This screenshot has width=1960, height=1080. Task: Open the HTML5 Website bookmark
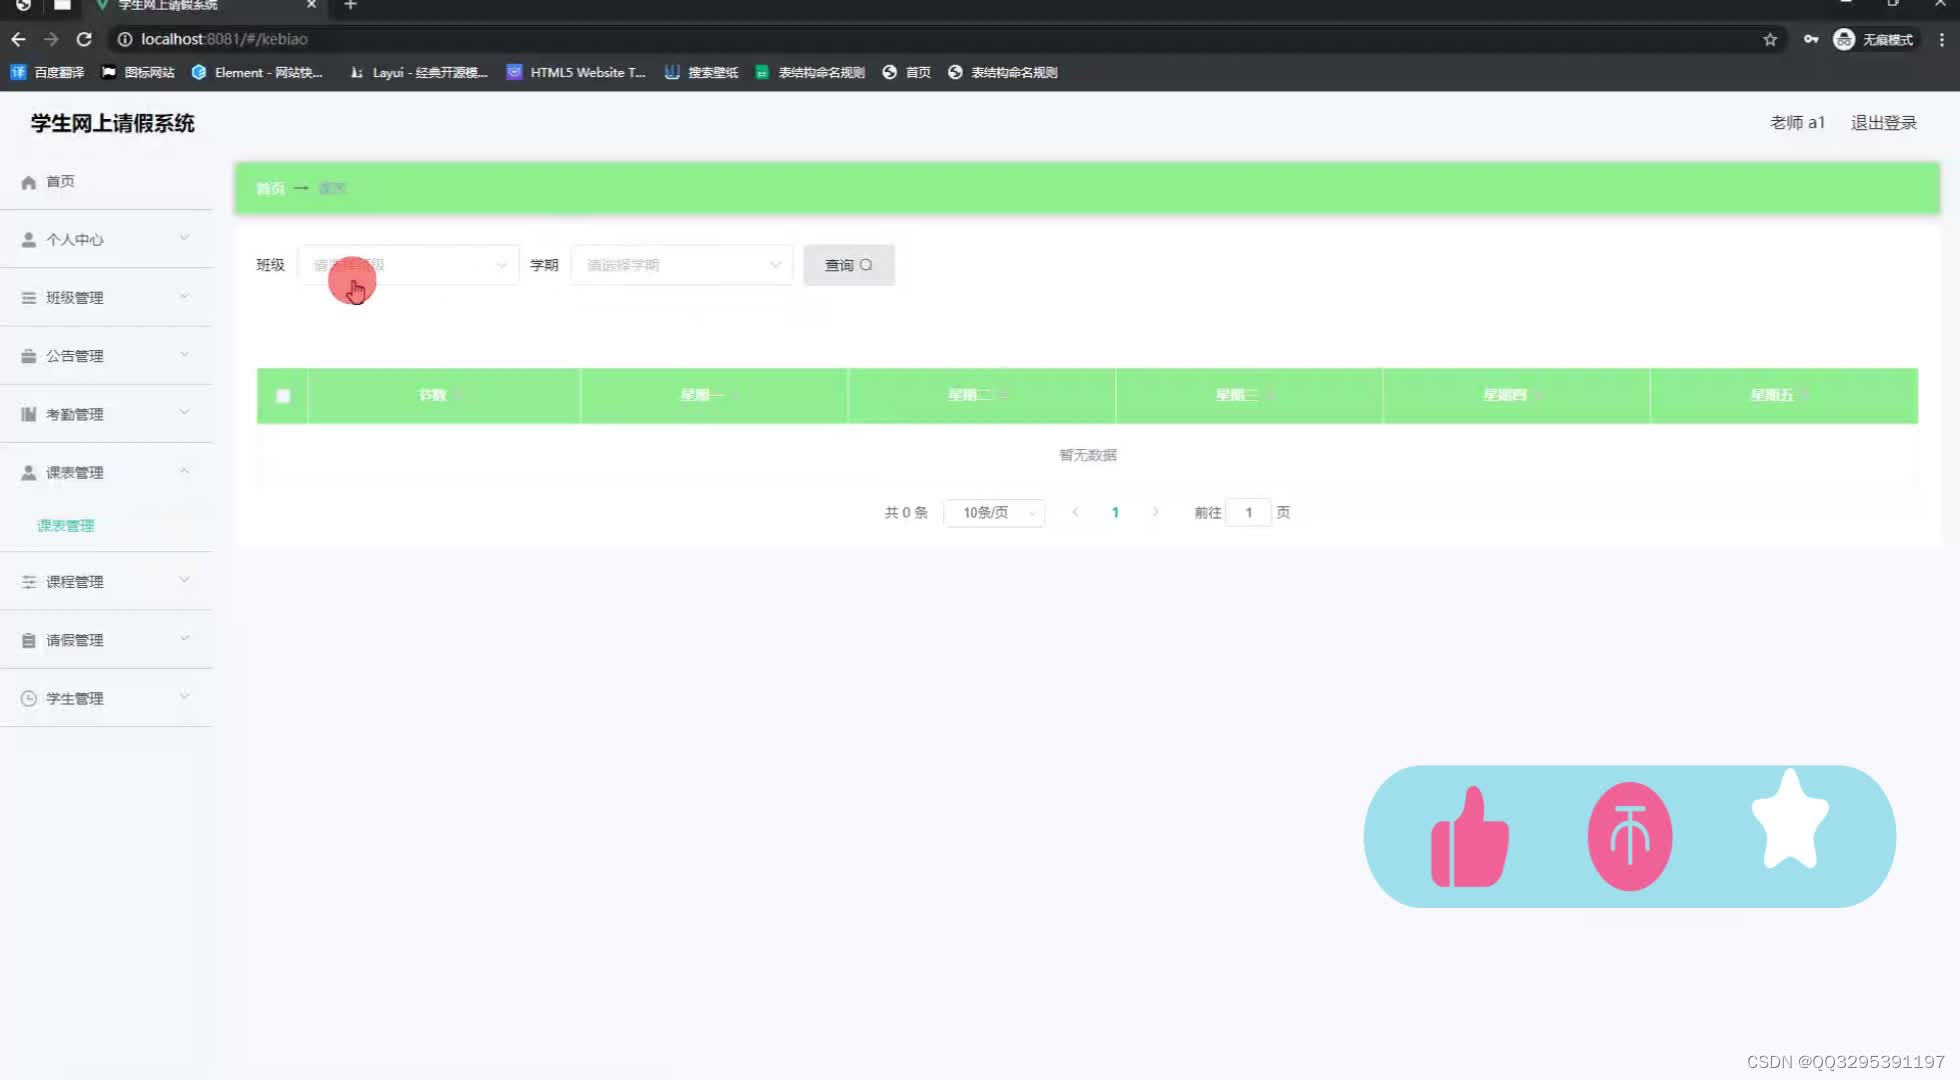(576, 72)
